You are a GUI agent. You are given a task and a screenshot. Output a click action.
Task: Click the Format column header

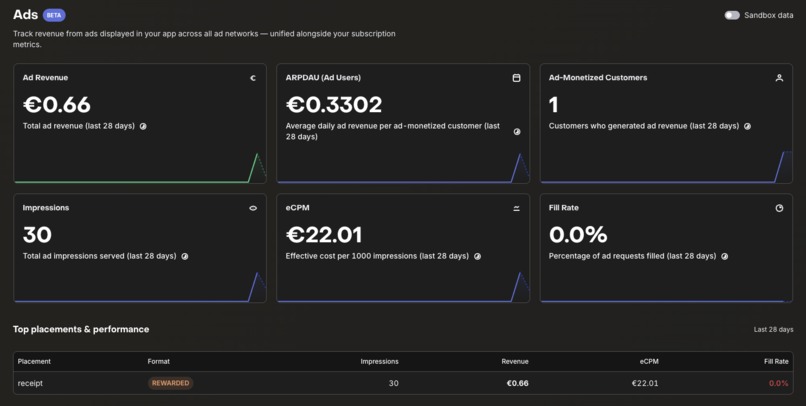pos(158,361)
